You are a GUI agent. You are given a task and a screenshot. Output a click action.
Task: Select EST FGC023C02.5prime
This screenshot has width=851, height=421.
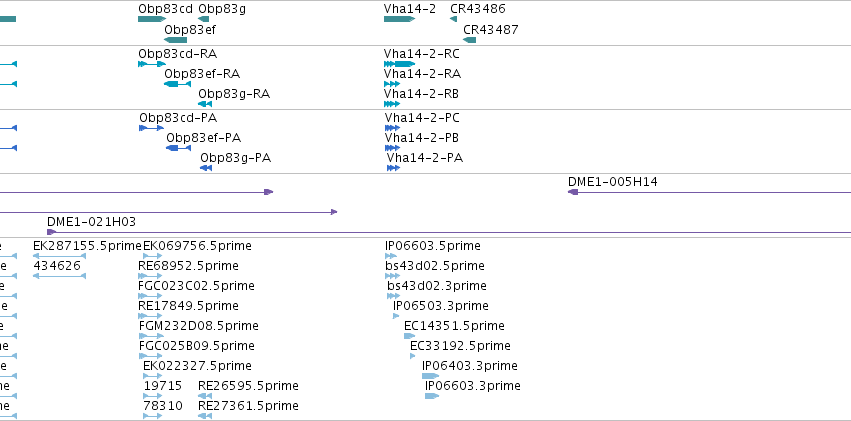(x=150, y=296)
